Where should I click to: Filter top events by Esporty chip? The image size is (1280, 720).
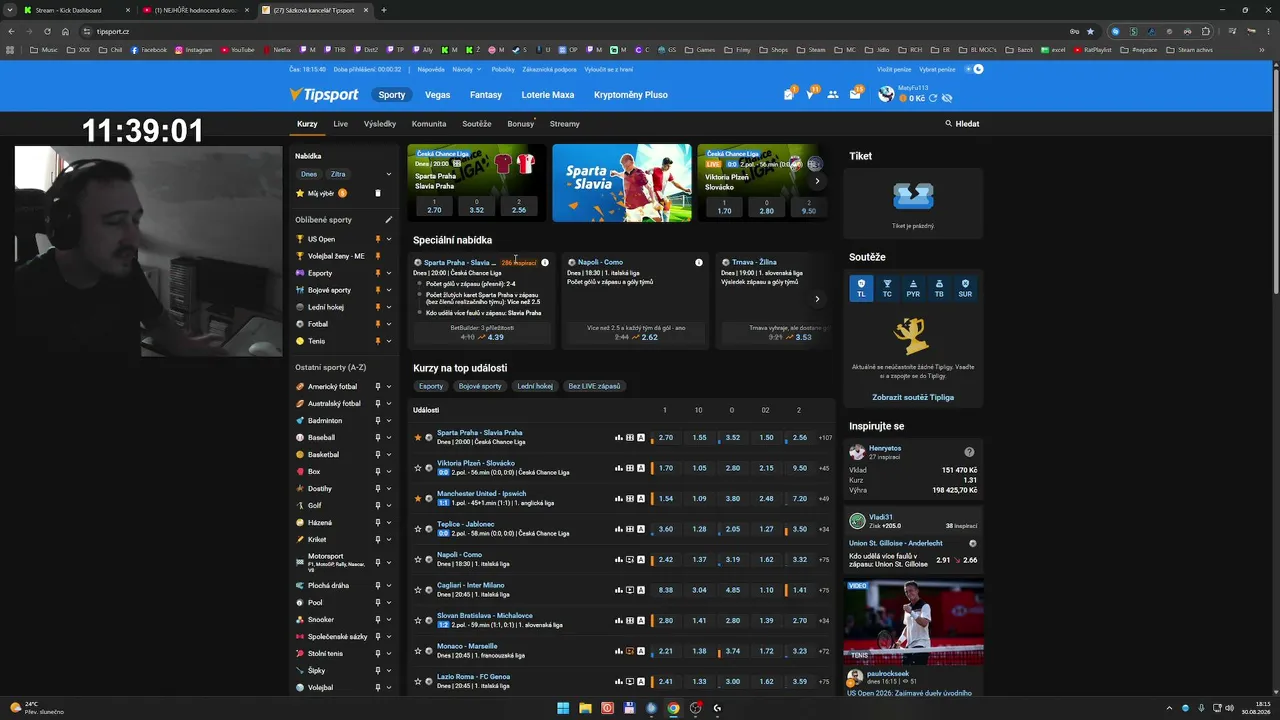431,386
